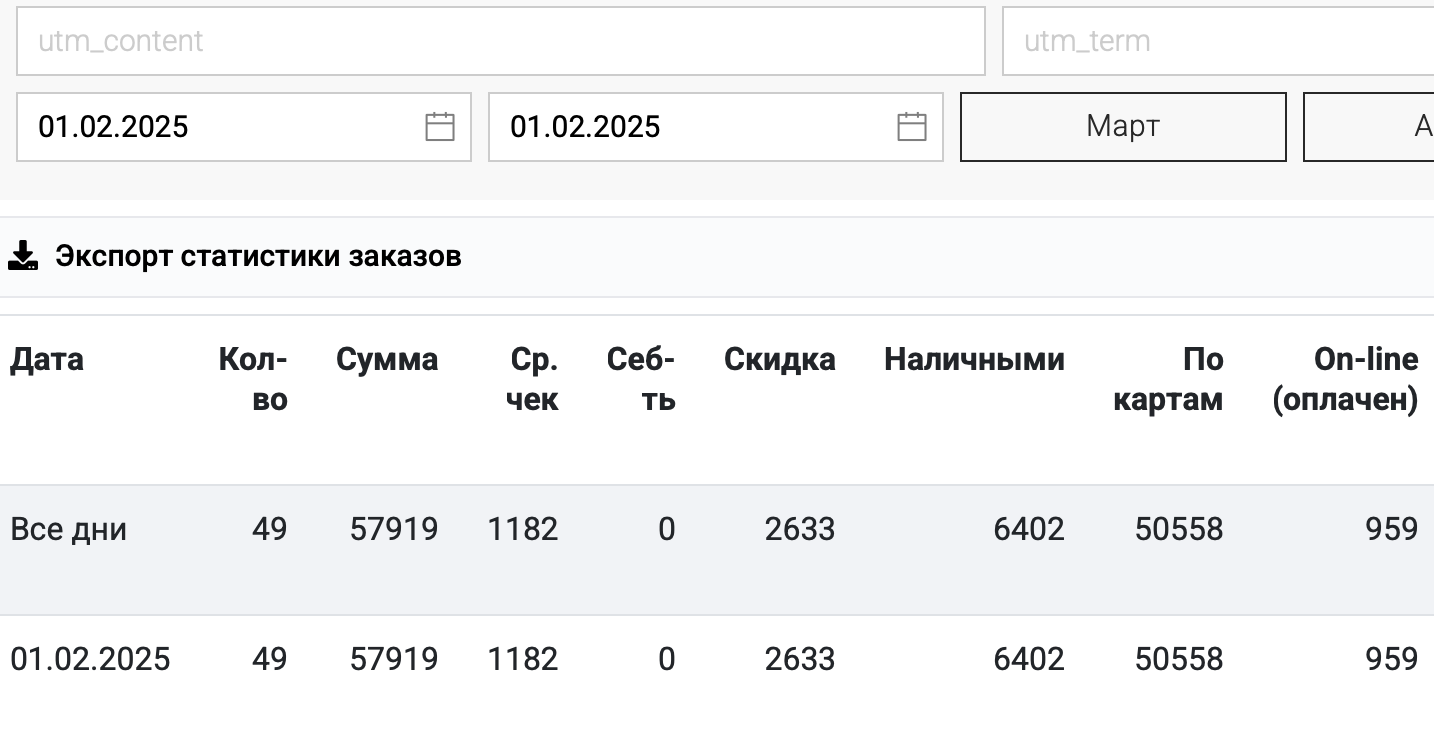Screen dimensions: 1434x738
Task: Click the end date field 01.02.2025
Action: point(716,127)
